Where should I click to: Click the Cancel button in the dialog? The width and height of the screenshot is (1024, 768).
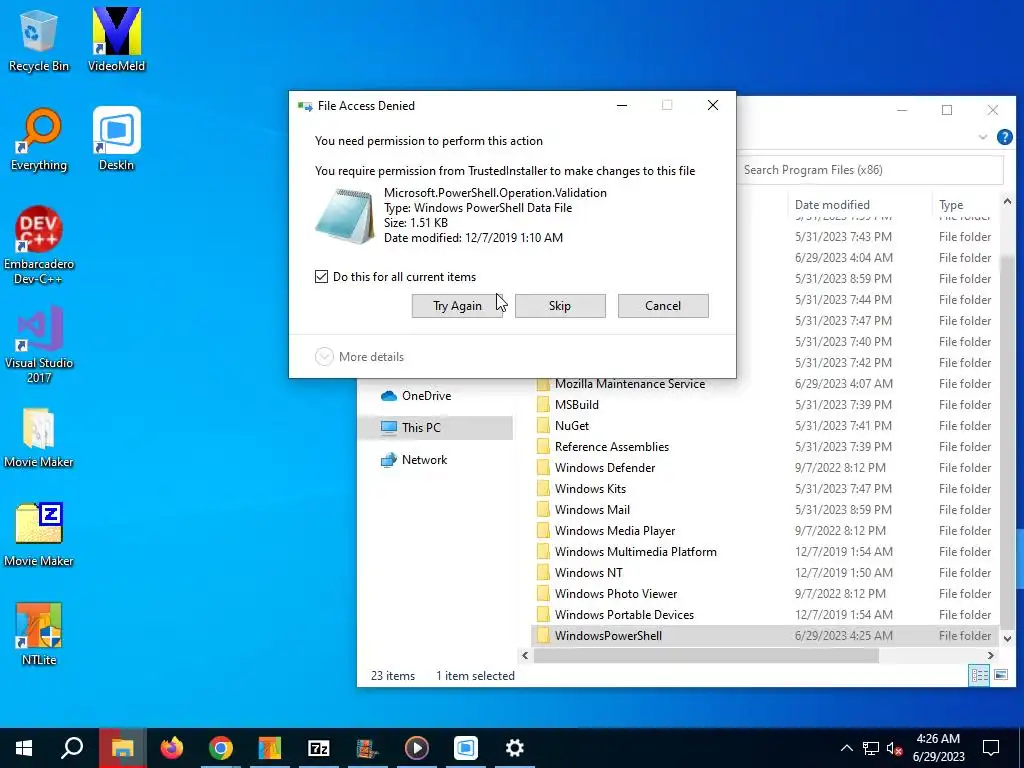pyautogui.click(x=663, y=306)
